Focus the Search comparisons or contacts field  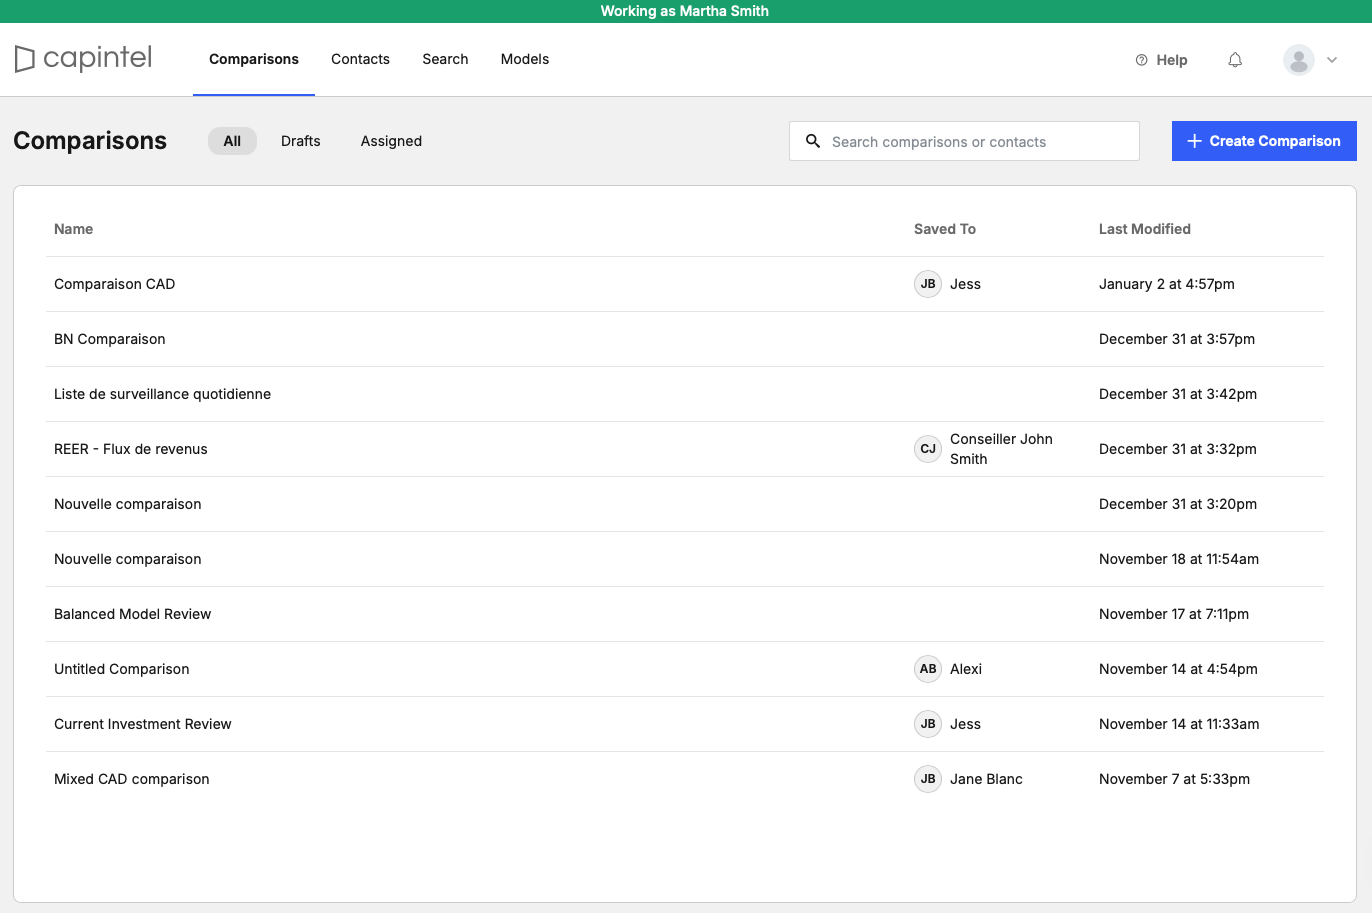click(x=964, y=141)
